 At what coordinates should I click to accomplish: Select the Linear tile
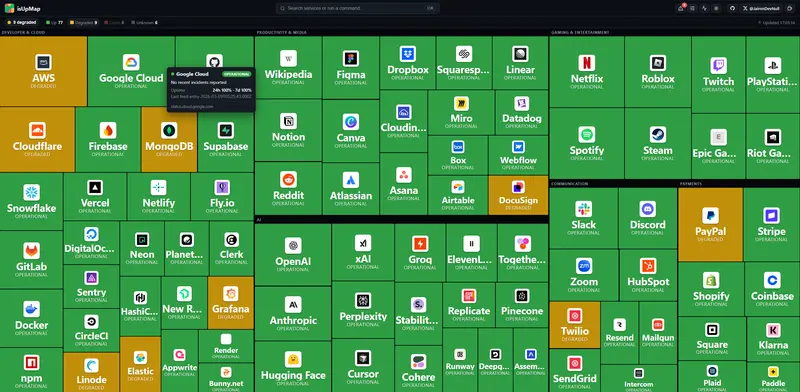[x=520, y=63]
